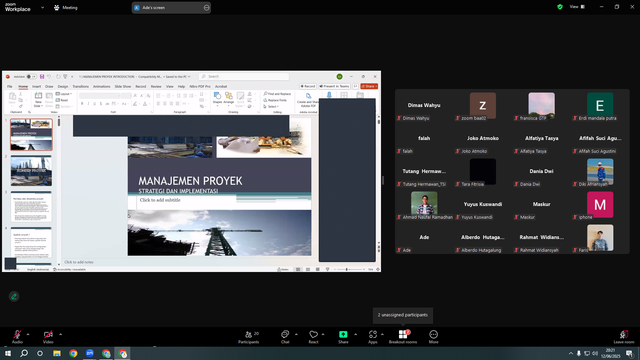Open the Arrange menu
The height and width of the screenshot is (360, 640).
click(229, 98)
